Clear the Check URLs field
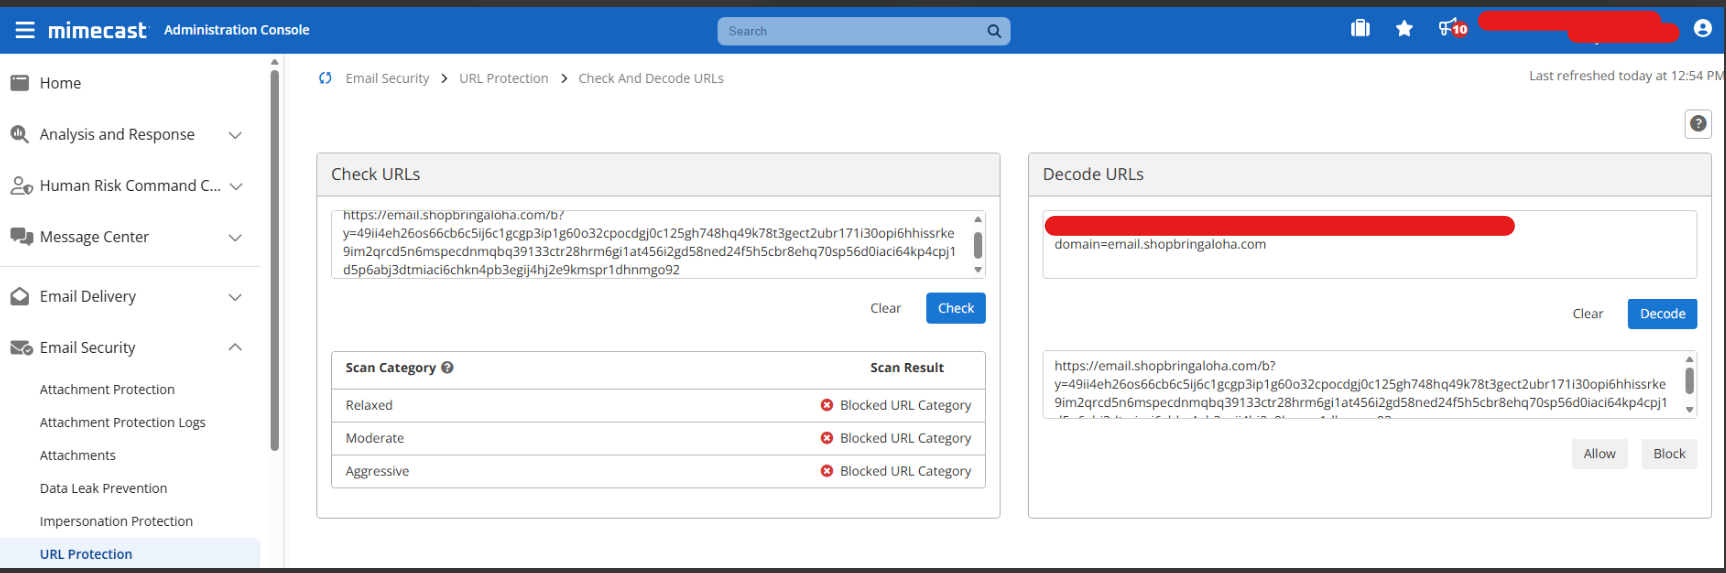 pyautogui.click(x=885, y=308)
